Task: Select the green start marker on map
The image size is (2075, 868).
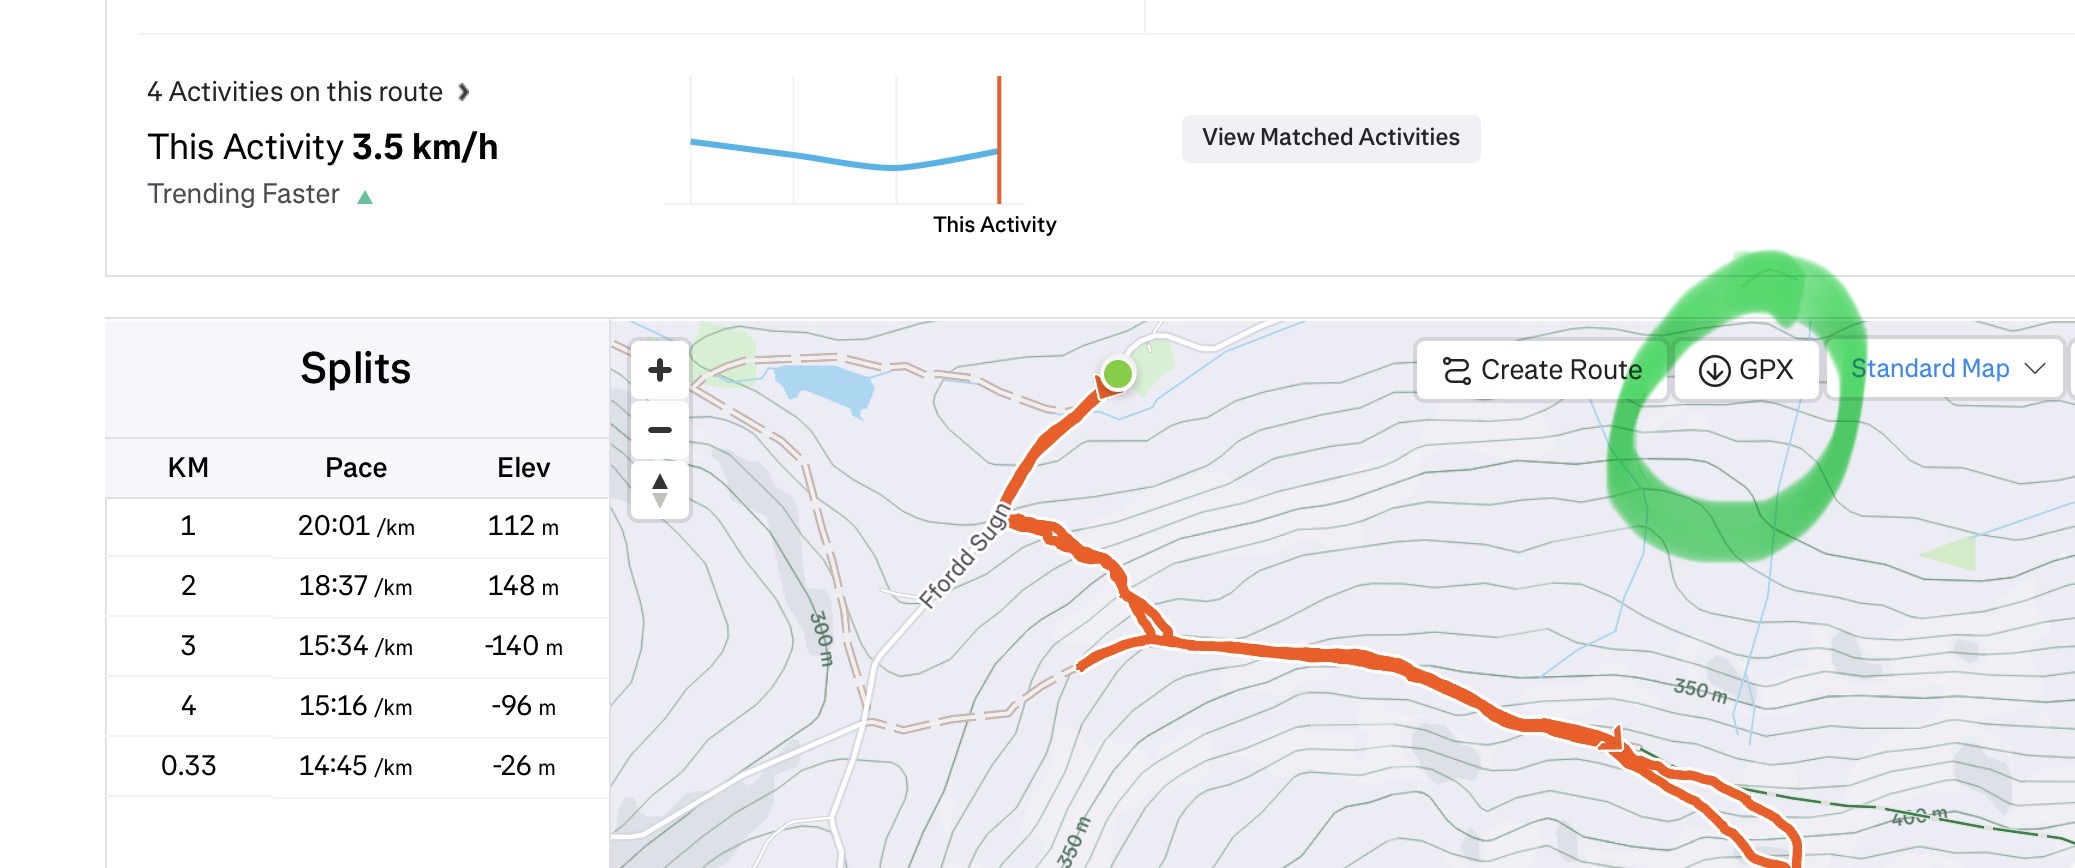Action: (x=1118, y=374)
